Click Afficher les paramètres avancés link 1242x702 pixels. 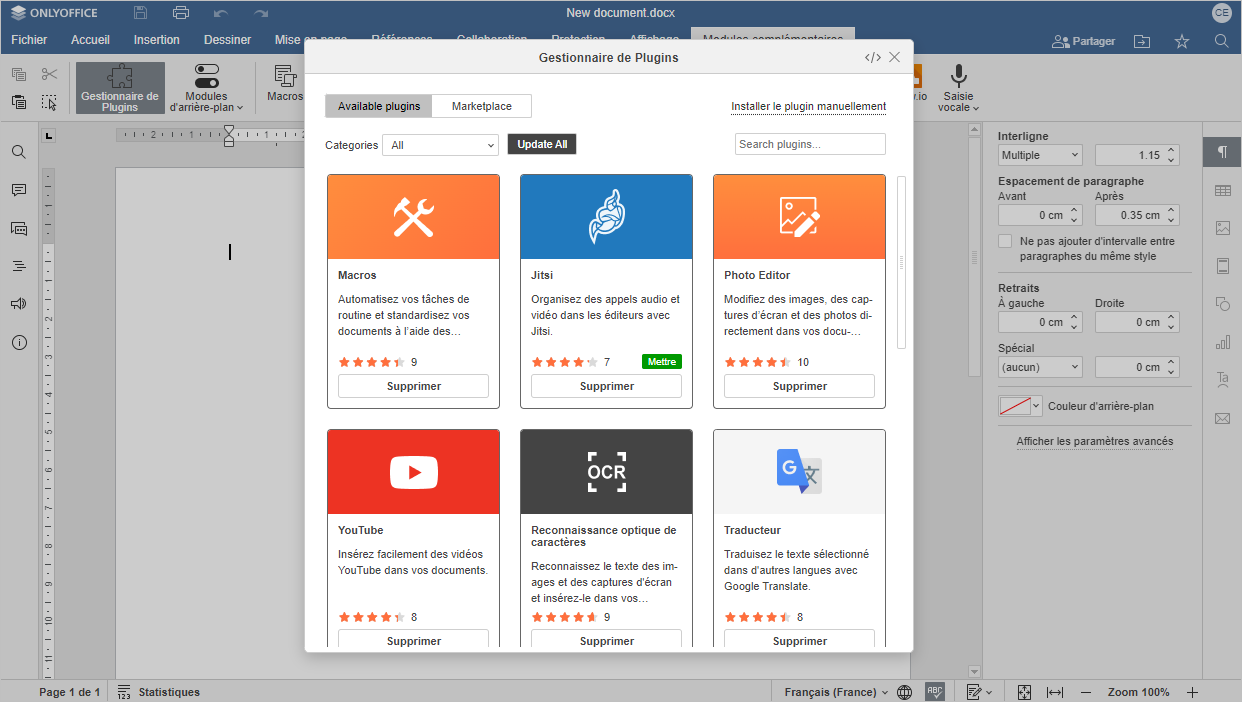point(1095,441)
